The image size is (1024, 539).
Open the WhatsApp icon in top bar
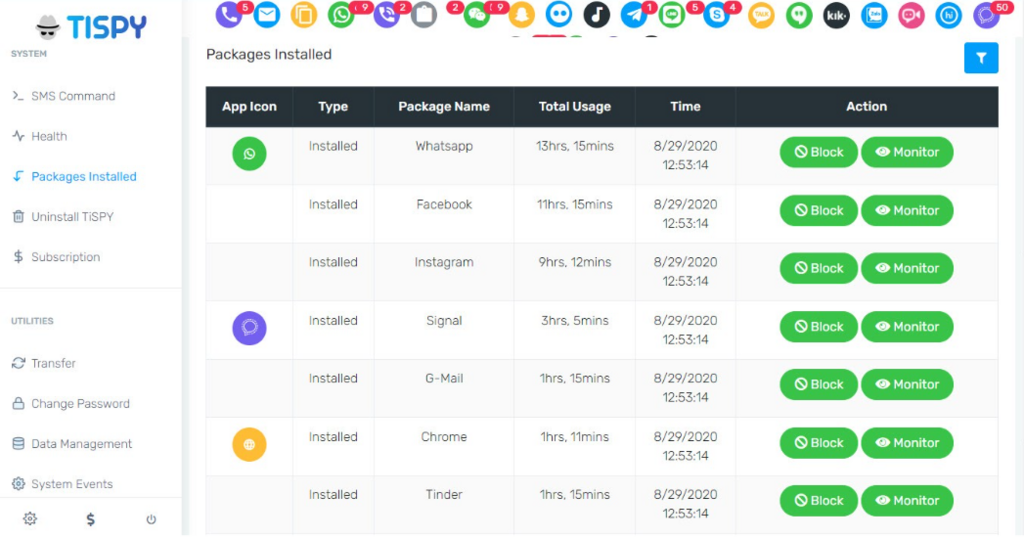coord(341,14)
